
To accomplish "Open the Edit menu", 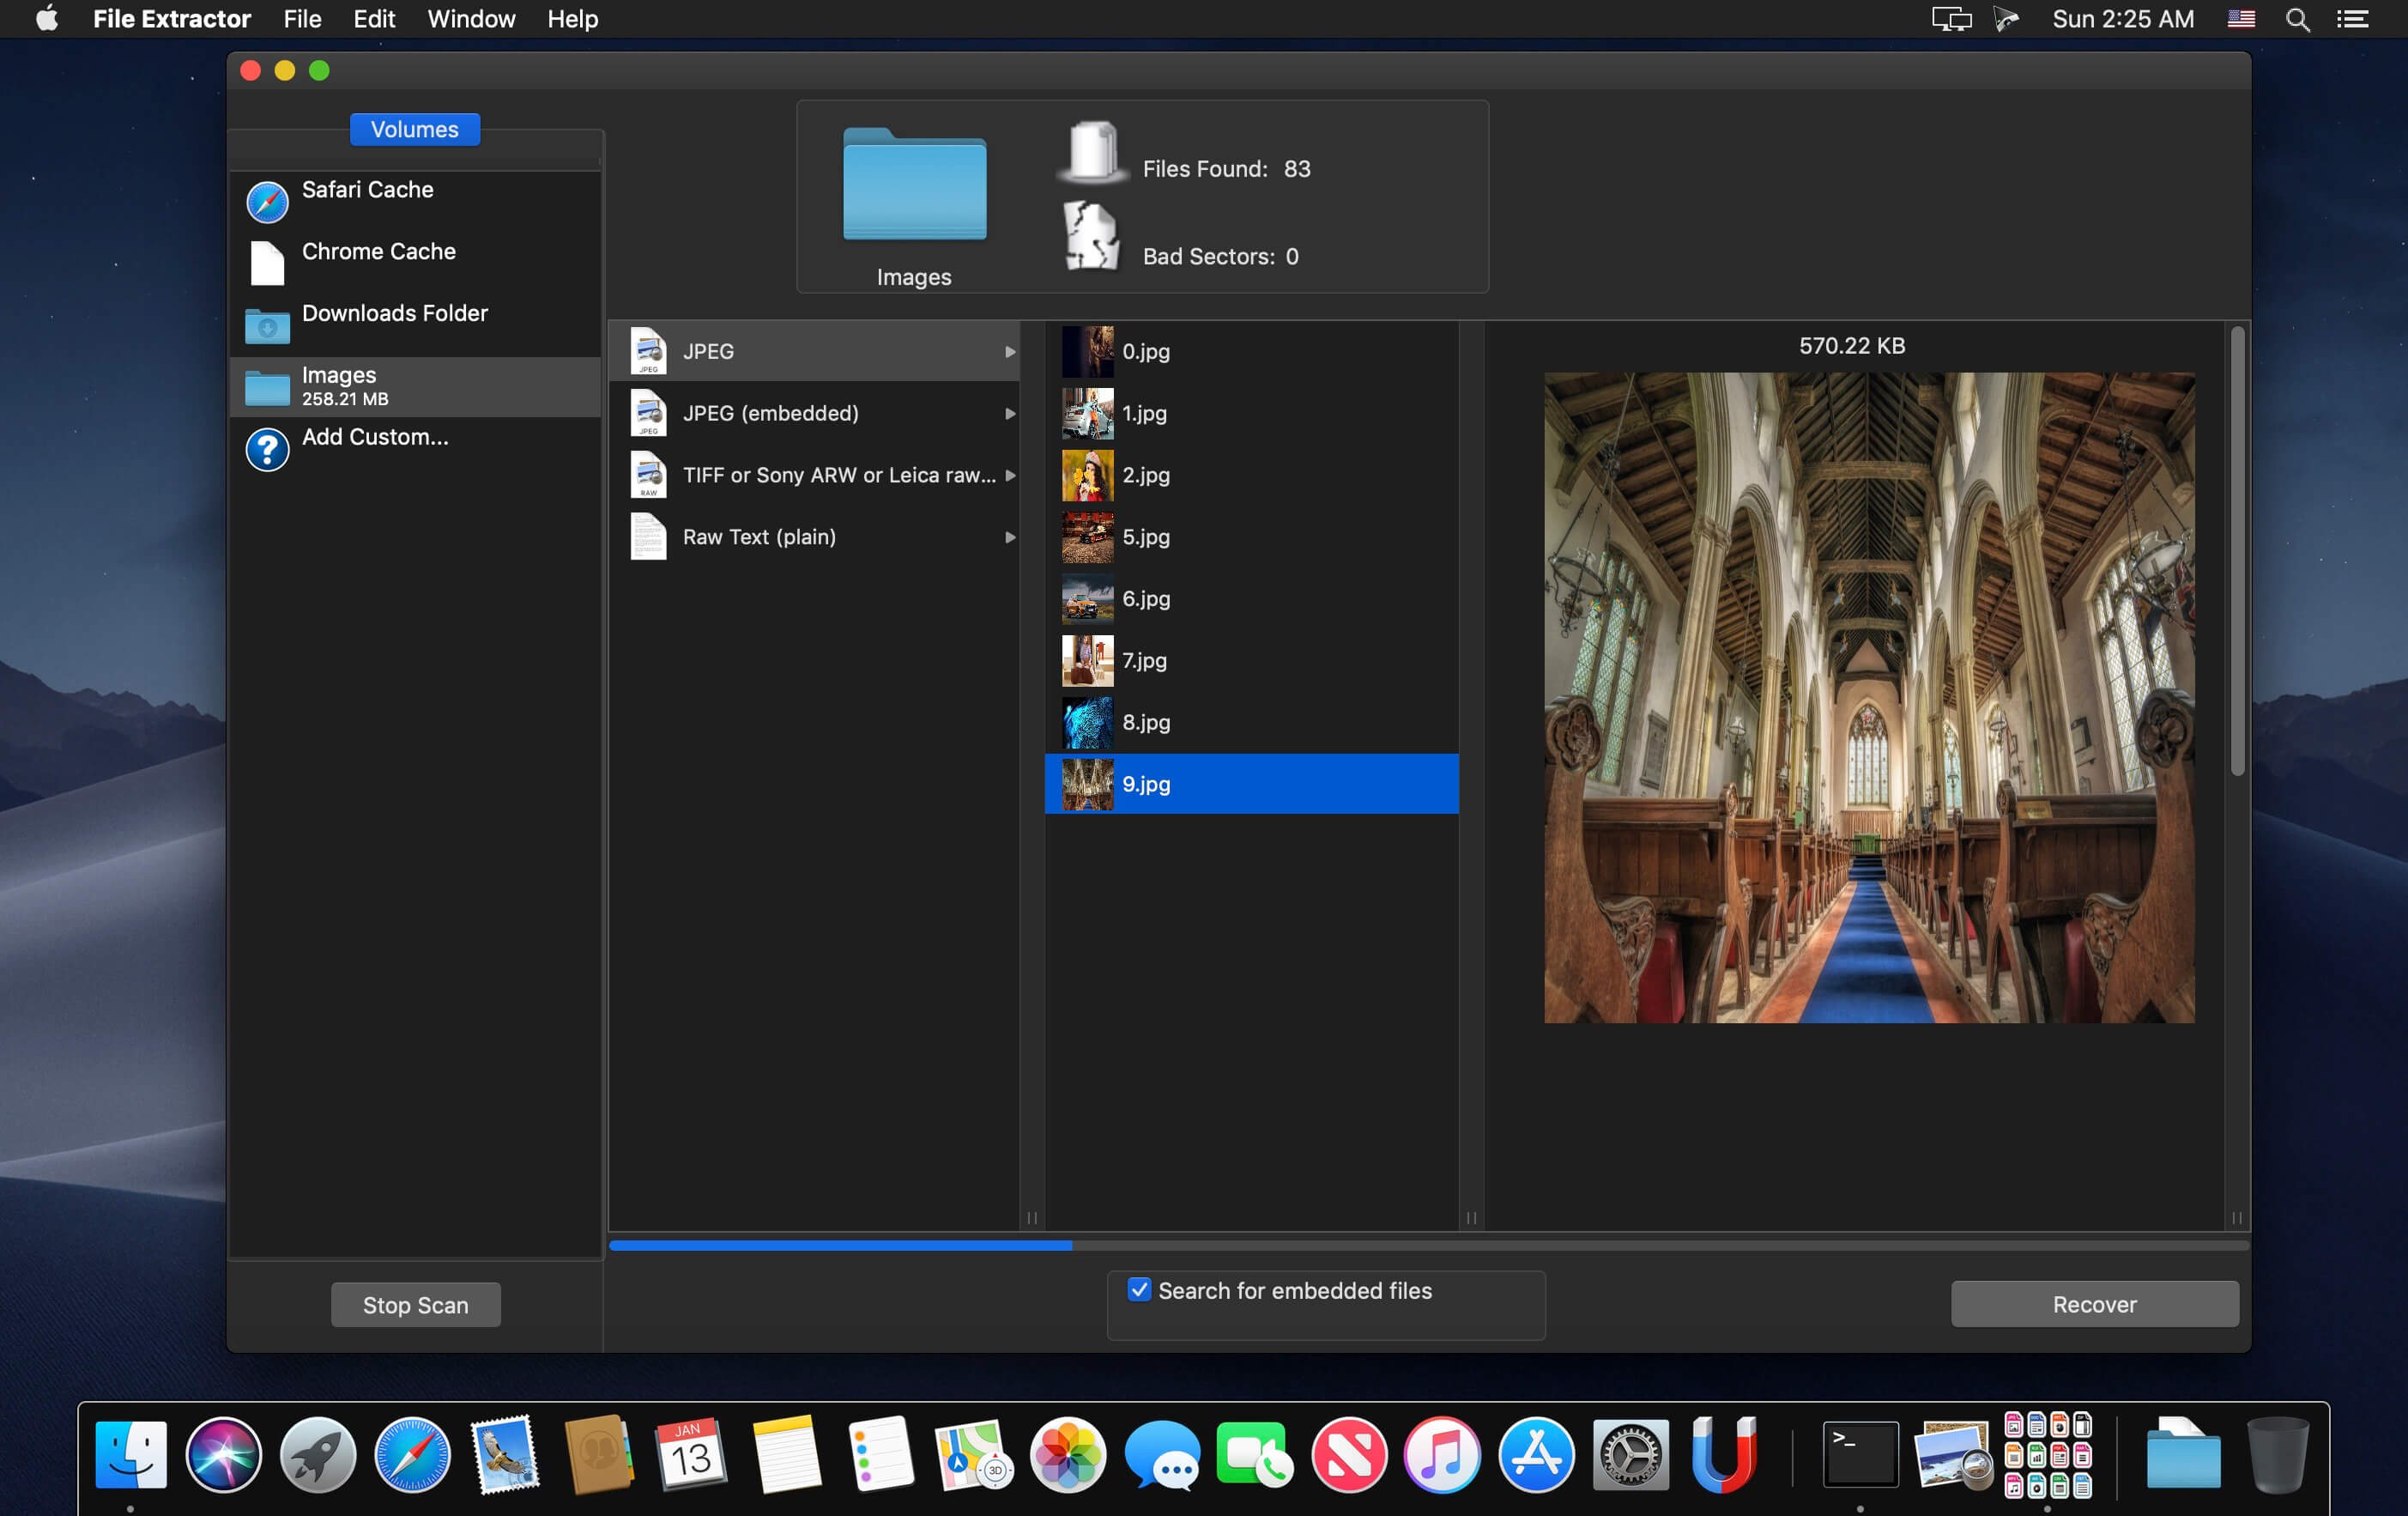I will (x=372, y=19).
